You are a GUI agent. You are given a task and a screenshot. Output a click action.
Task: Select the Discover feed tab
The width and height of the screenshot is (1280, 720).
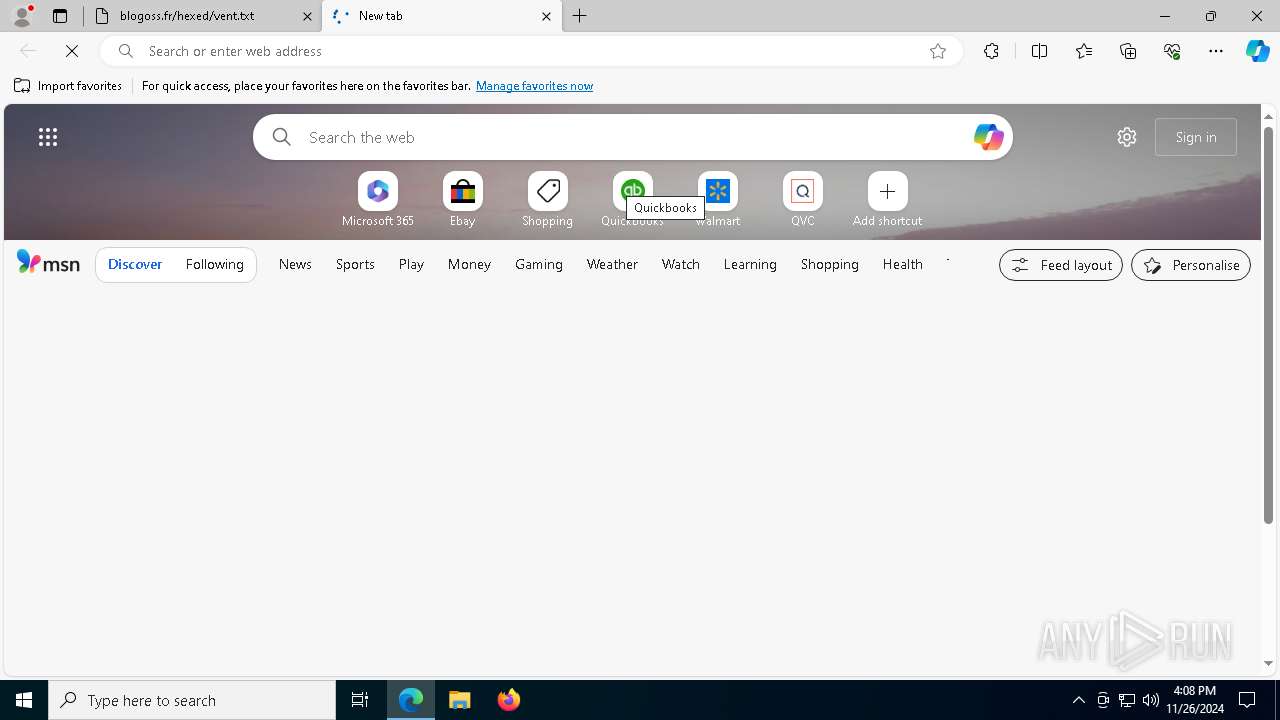(x=135, y=264)
